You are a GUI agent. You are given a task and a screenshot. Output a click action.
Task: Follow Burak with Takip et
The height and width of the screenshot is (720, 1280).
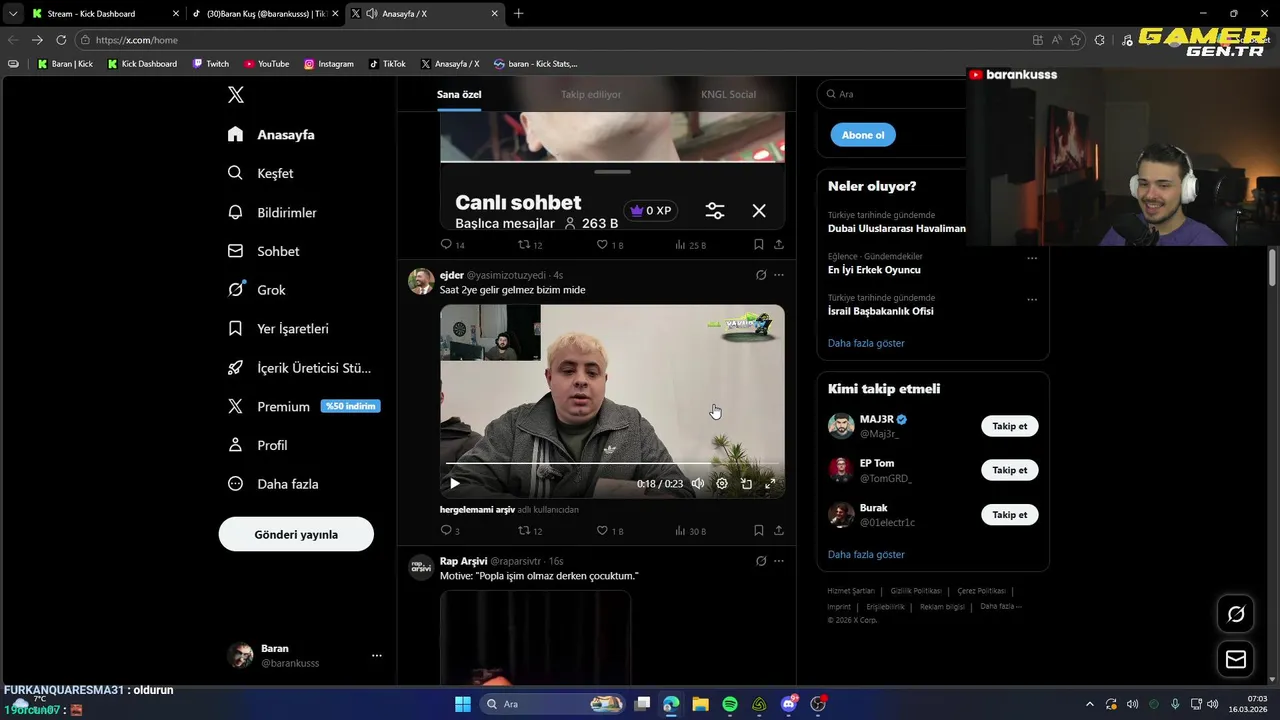pos(1010,515)
